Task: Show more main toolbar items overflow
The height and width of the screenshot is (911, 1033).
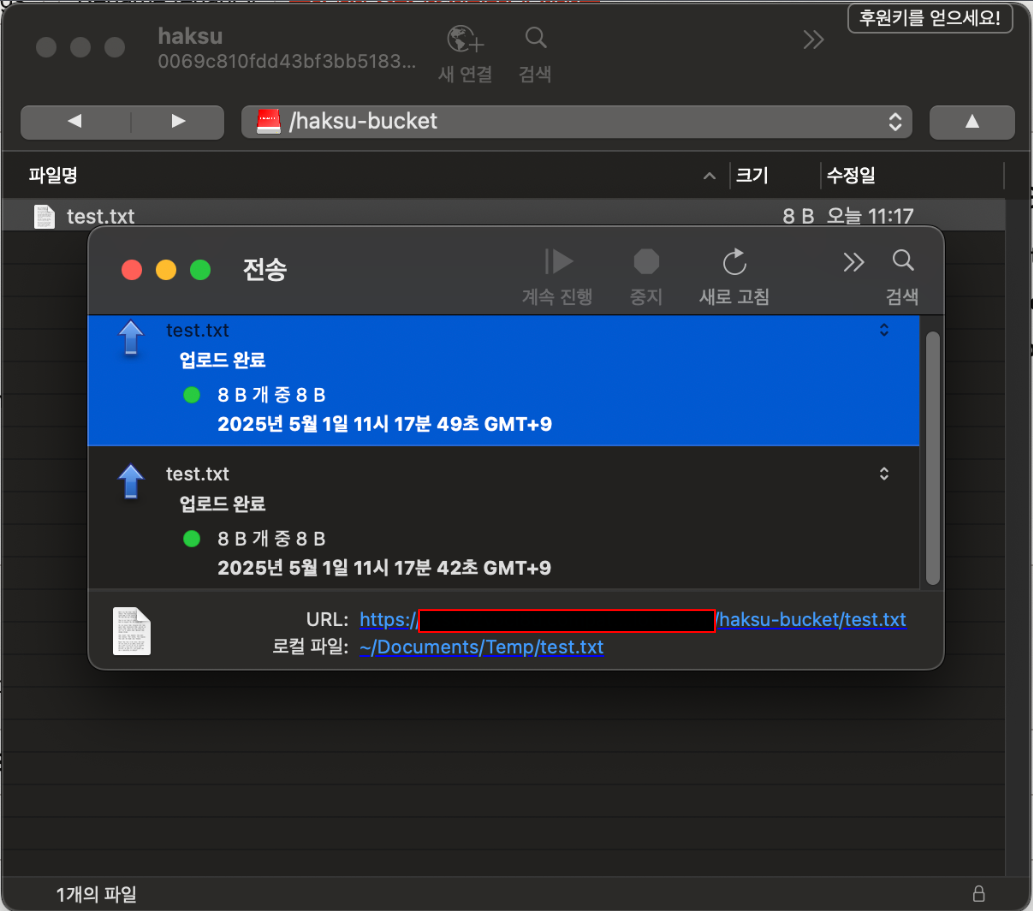Action: 813,40
